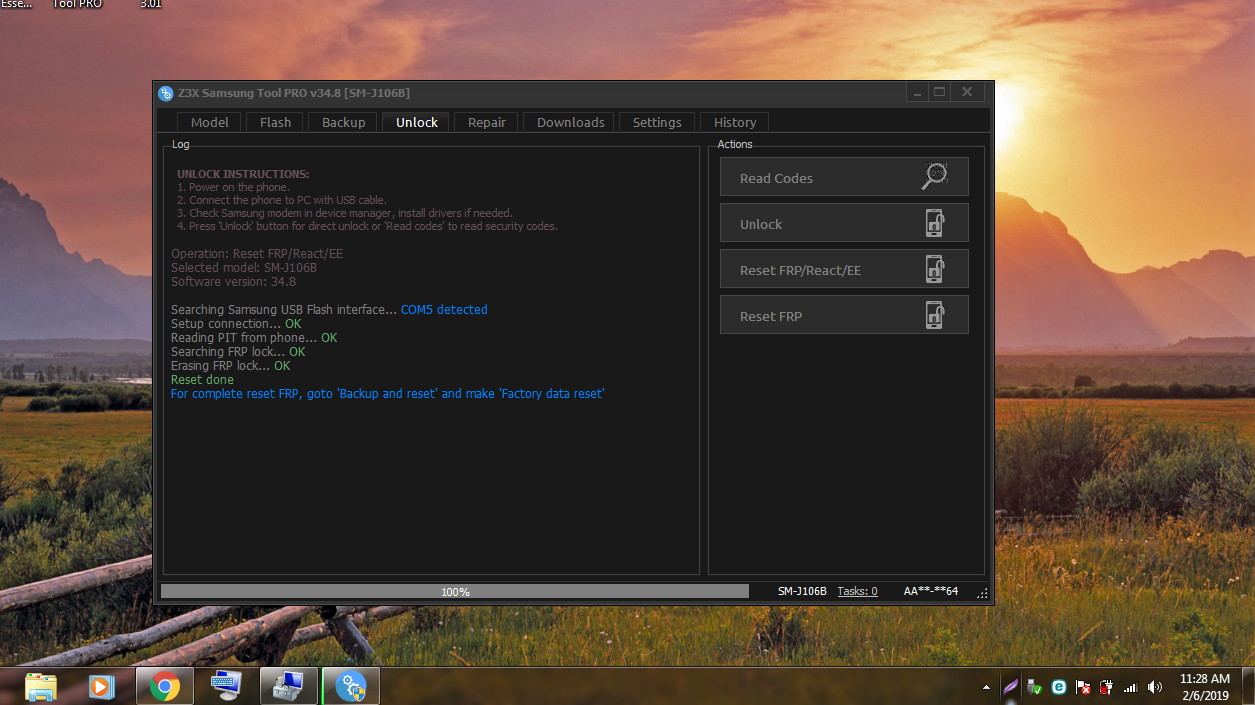Minimize the Z3X Samsung Tool window

pyautogui.click(x=916, y=92)
